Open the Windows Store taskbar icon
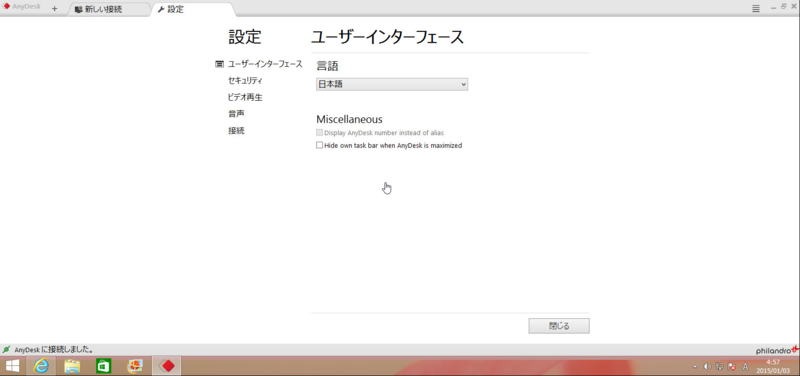This screenshot has width=800, height=376. [104, 366]
